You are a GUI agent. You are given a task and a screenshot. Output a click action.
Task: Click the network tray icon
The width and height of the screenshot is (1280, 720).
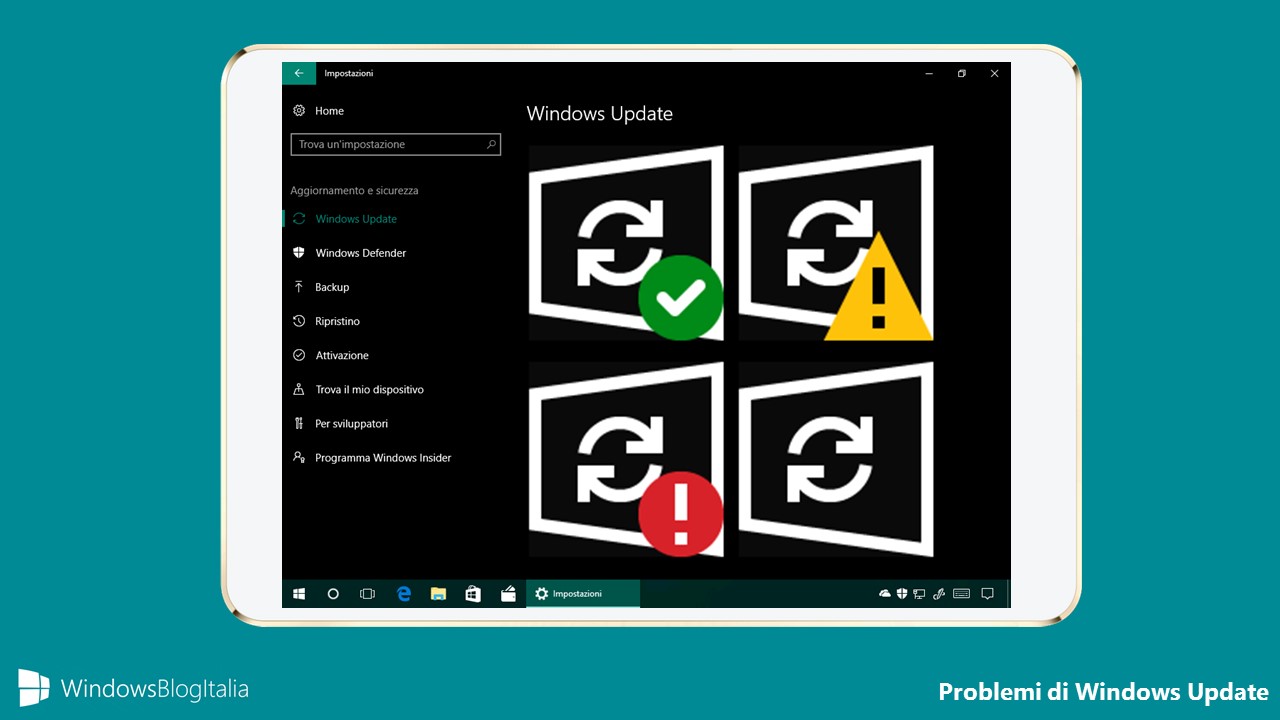[x=919, y=594]
